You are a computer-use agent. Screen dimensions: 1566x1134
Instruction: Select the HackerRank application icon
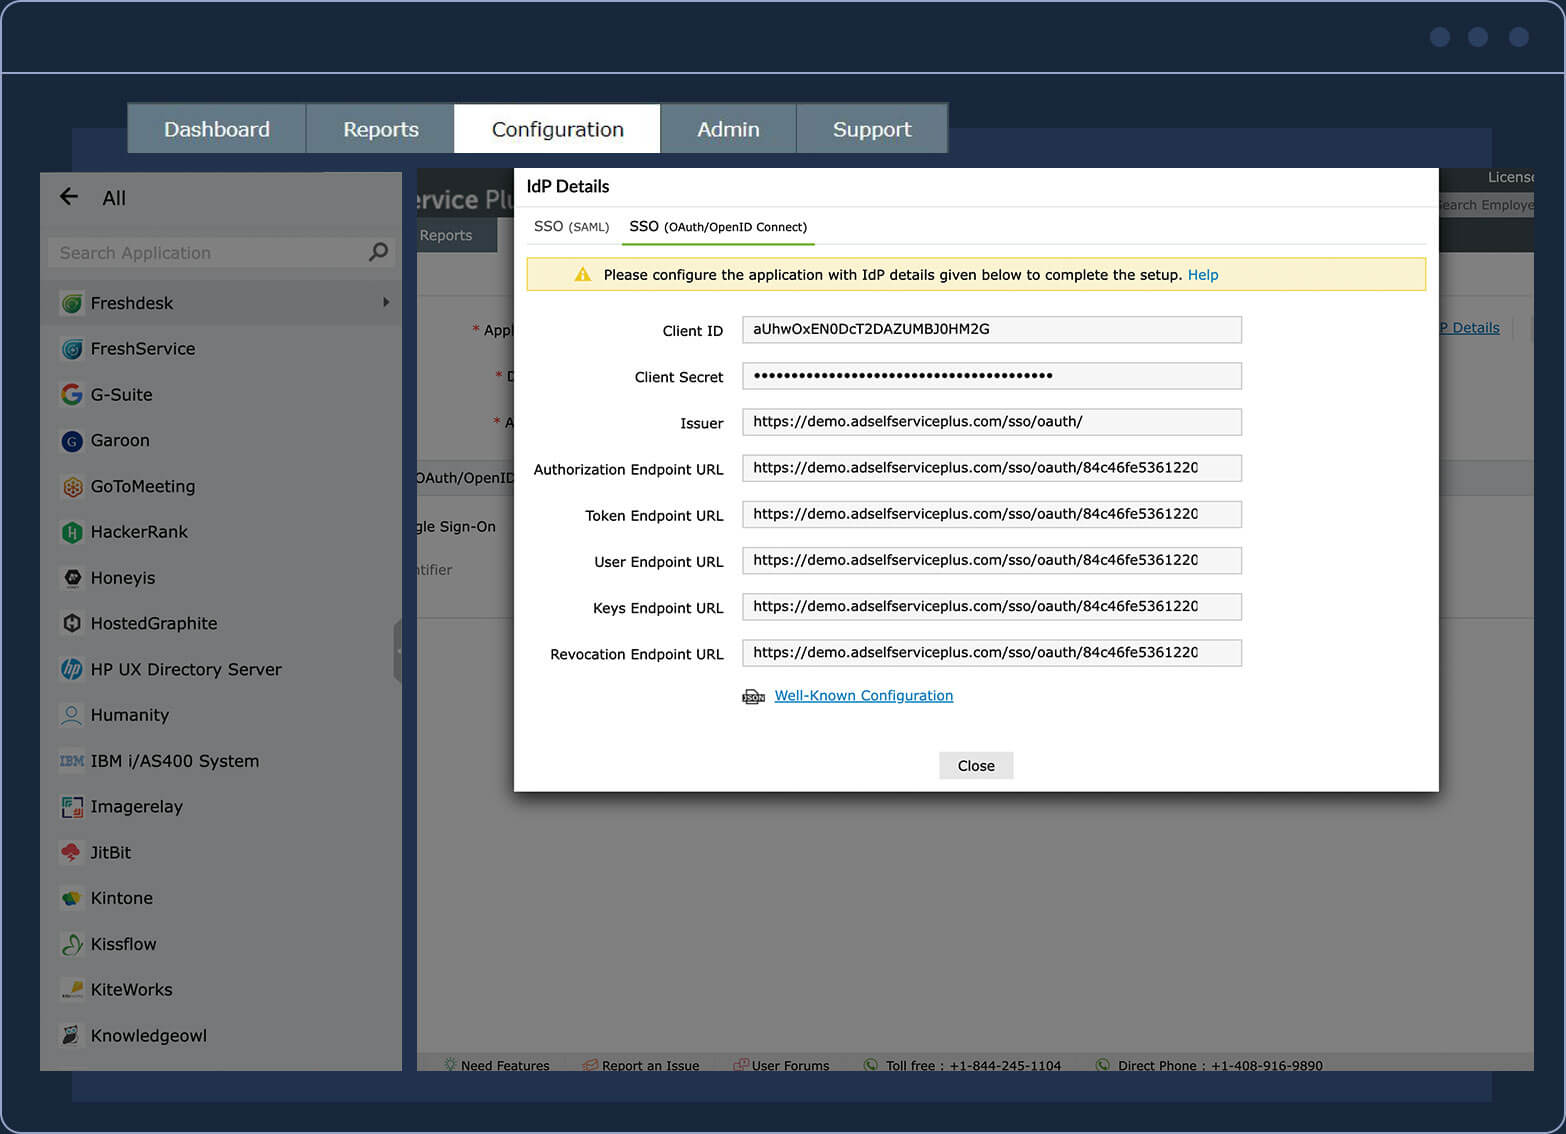pyautogui.click(x=71, y=531)
